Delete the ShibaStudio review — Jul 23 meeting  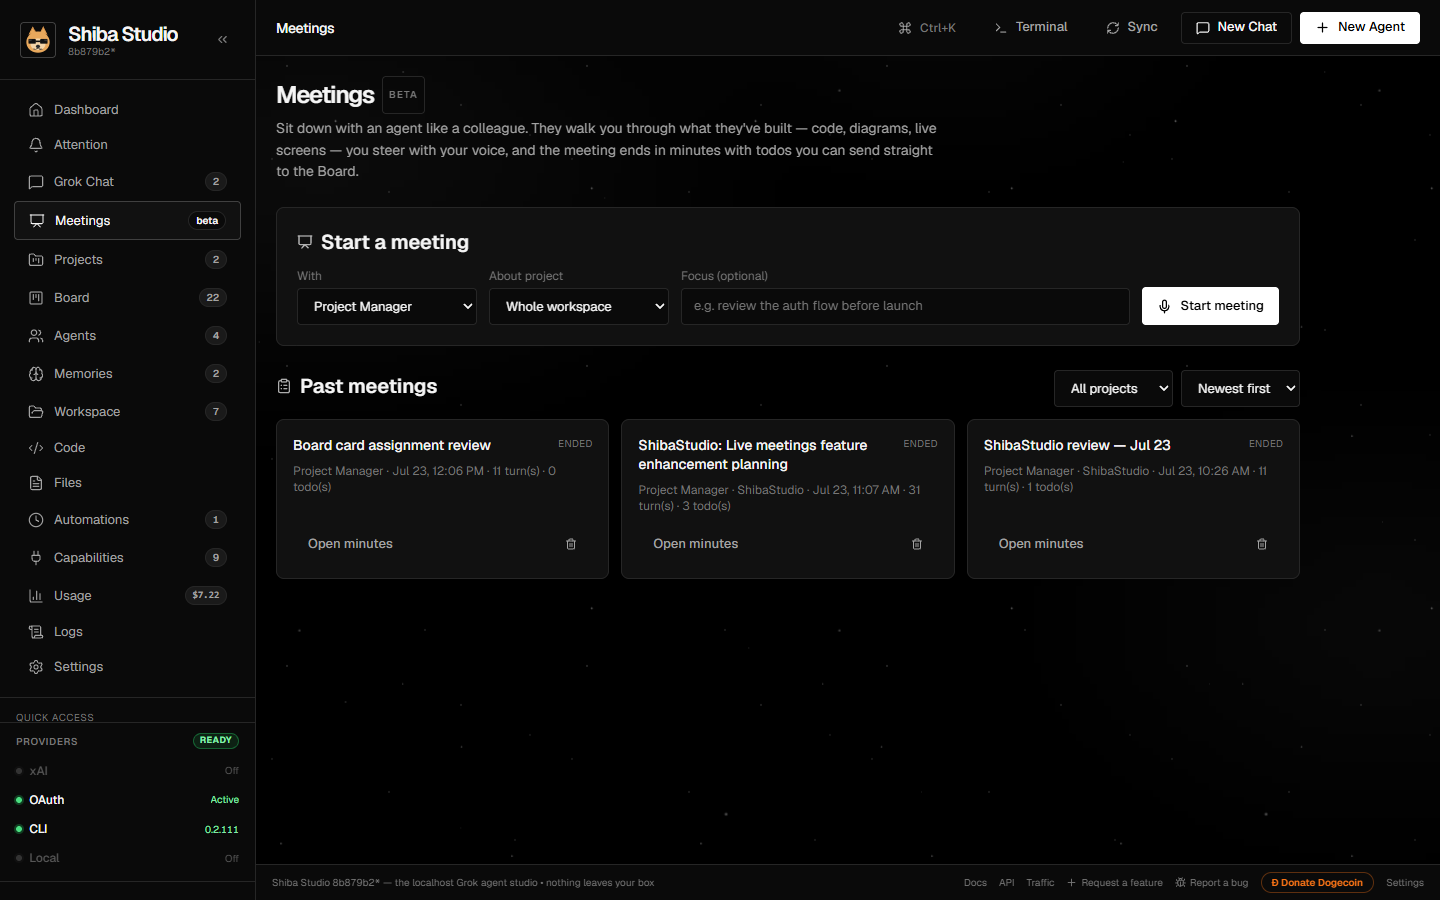pos(1262,544)
